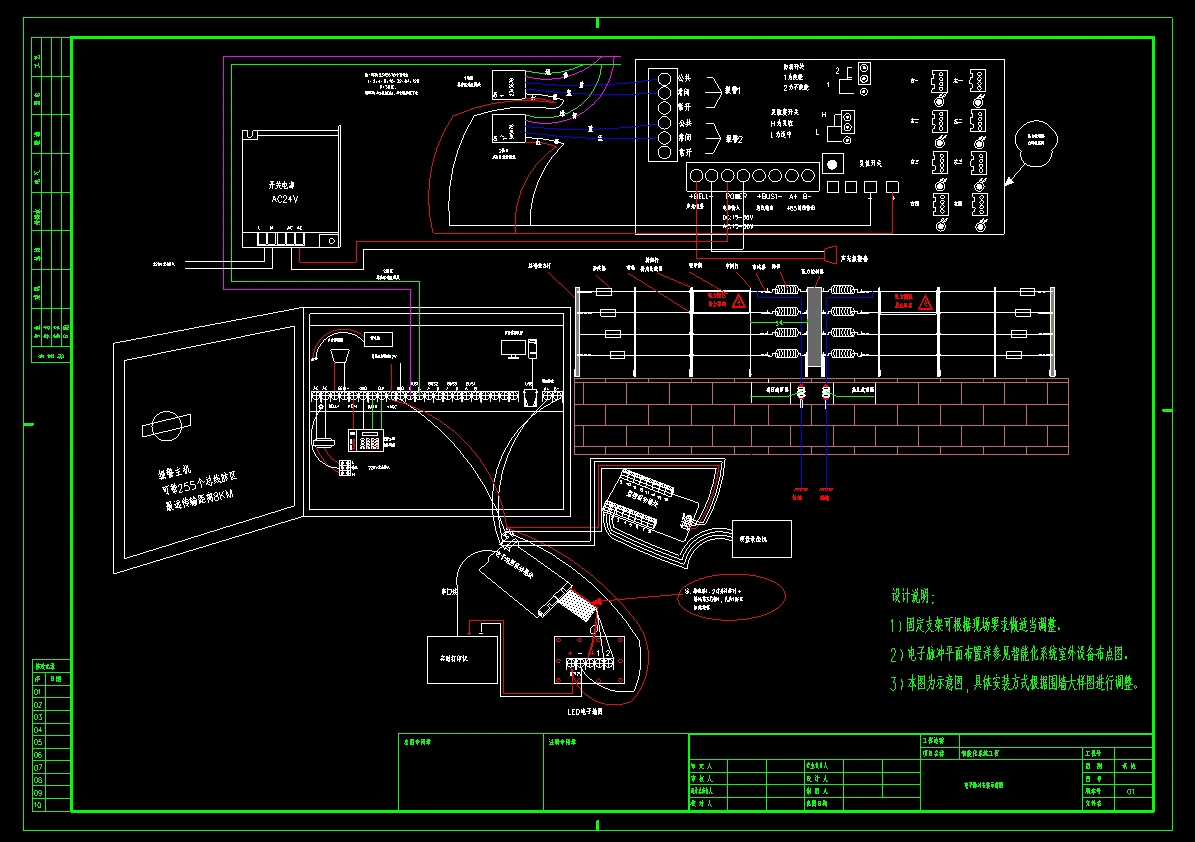Click the cloud-shaped callout right of controller board
The width and height of the screenshot is (1195, 842).
pyautogui.click(x=1036, y=143)
